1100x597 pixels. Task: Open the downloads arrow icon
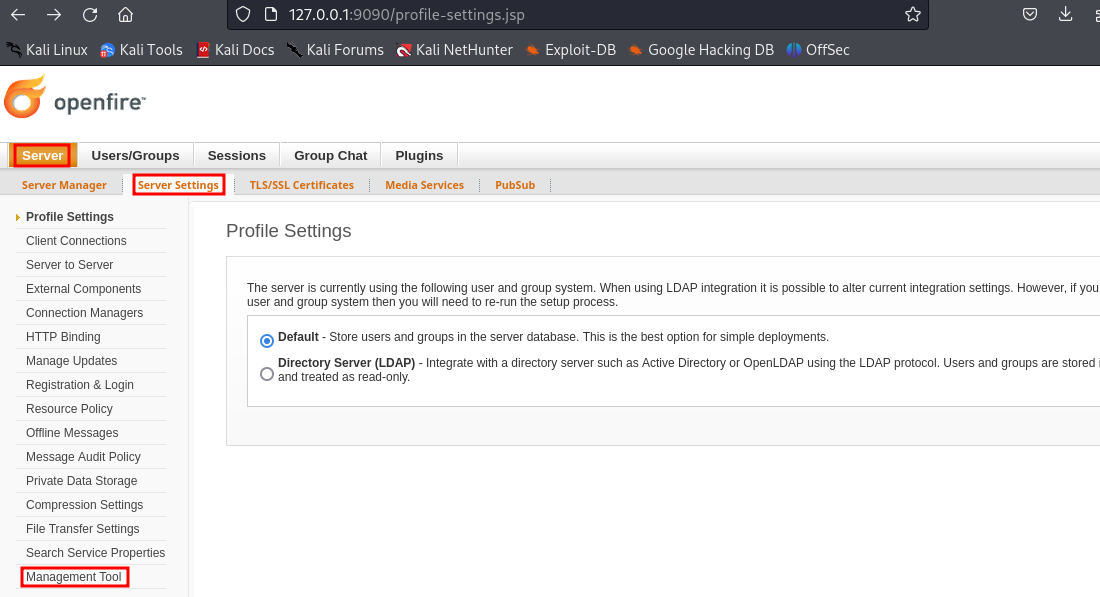(1066, 15)
